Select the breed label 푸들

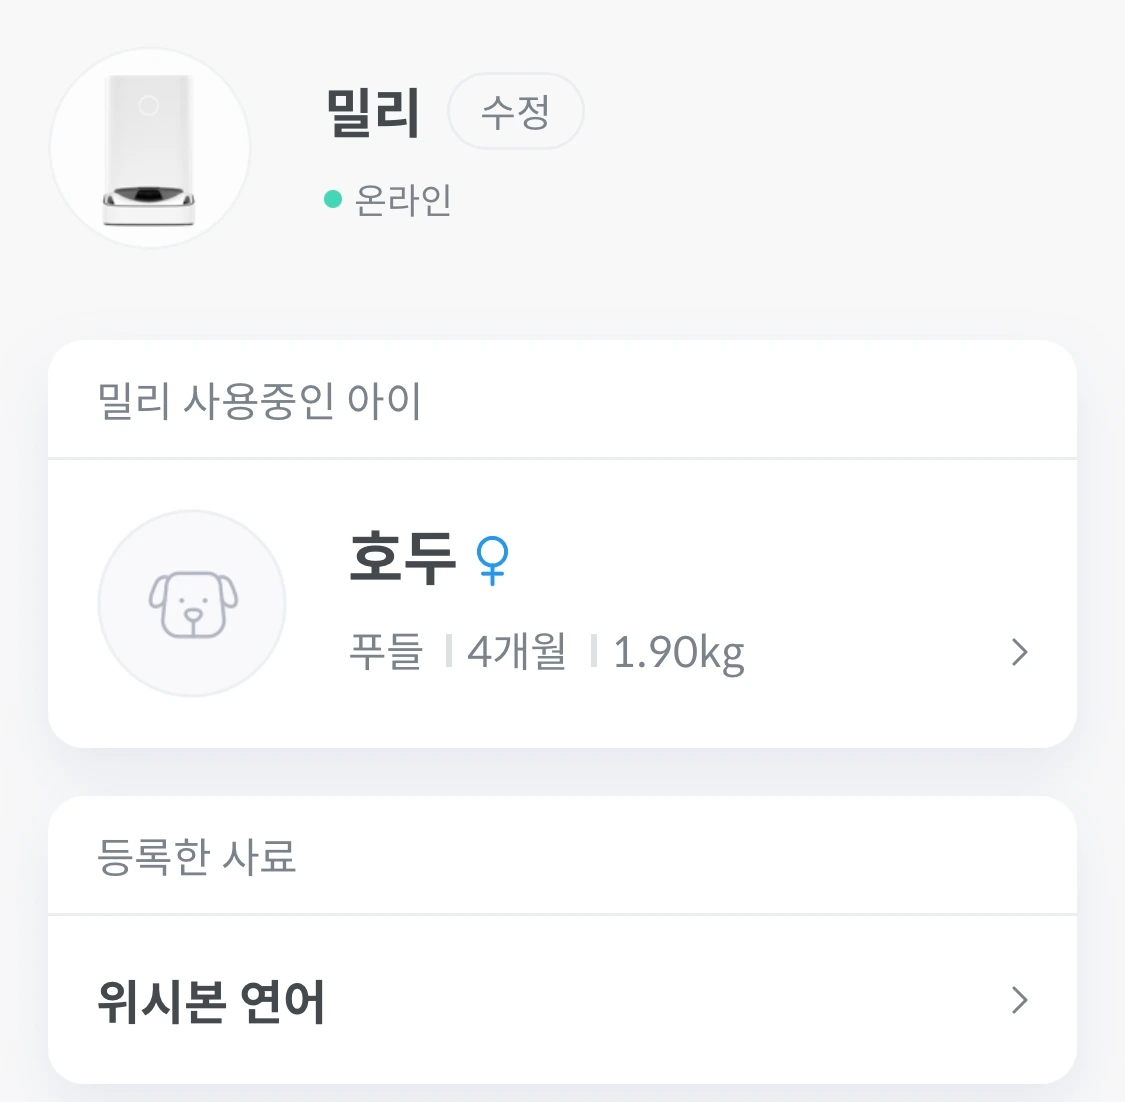(387, 651)
